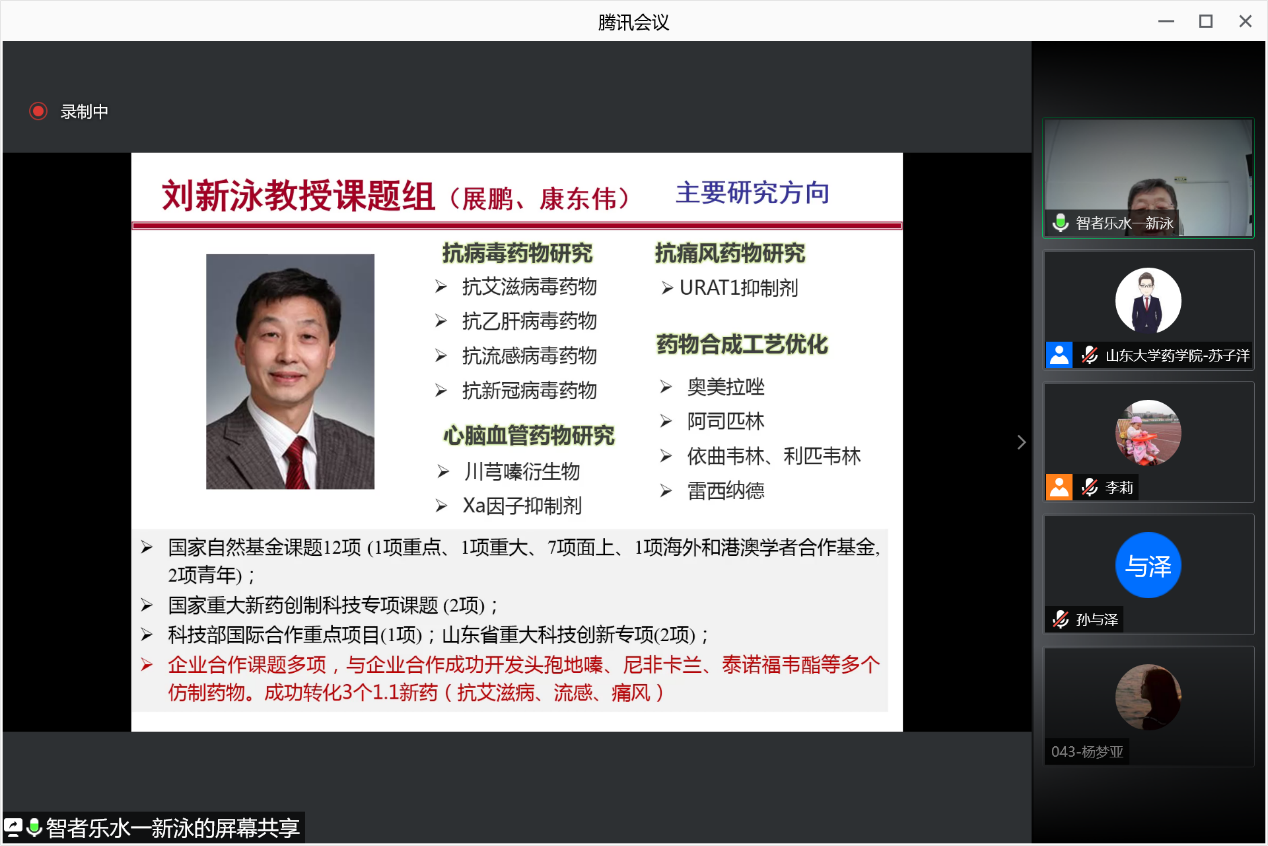Click blue person icon on 苏子洋 tile
1268x846 pixels.
(1059, 355)
